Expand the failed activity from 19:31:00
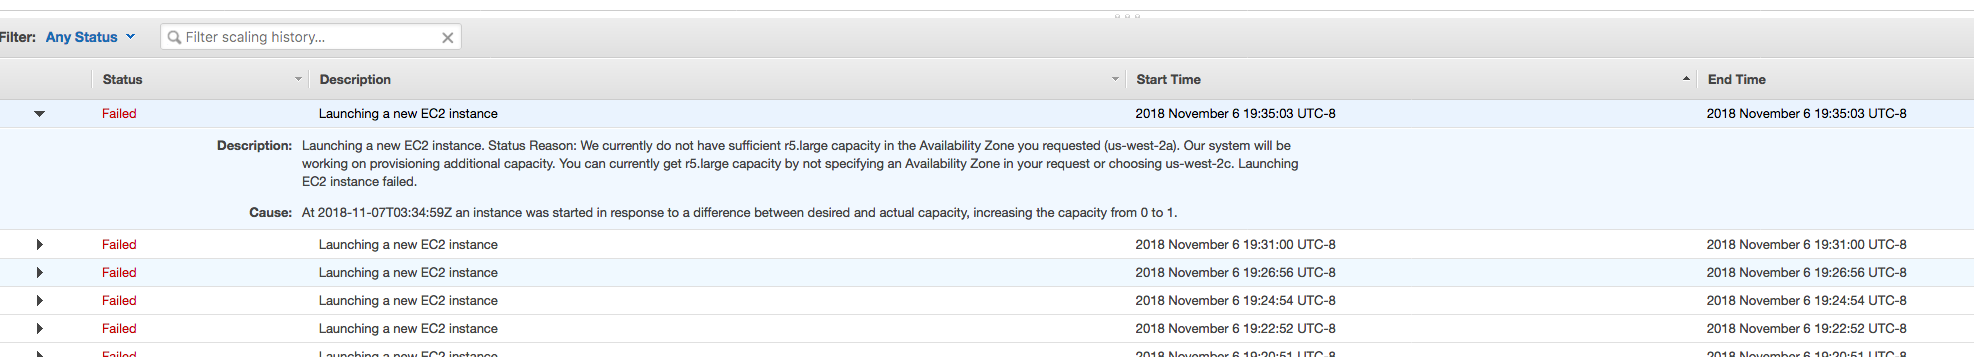The width and height of the screenshot is (1974, 362). [x=40, y=245]
